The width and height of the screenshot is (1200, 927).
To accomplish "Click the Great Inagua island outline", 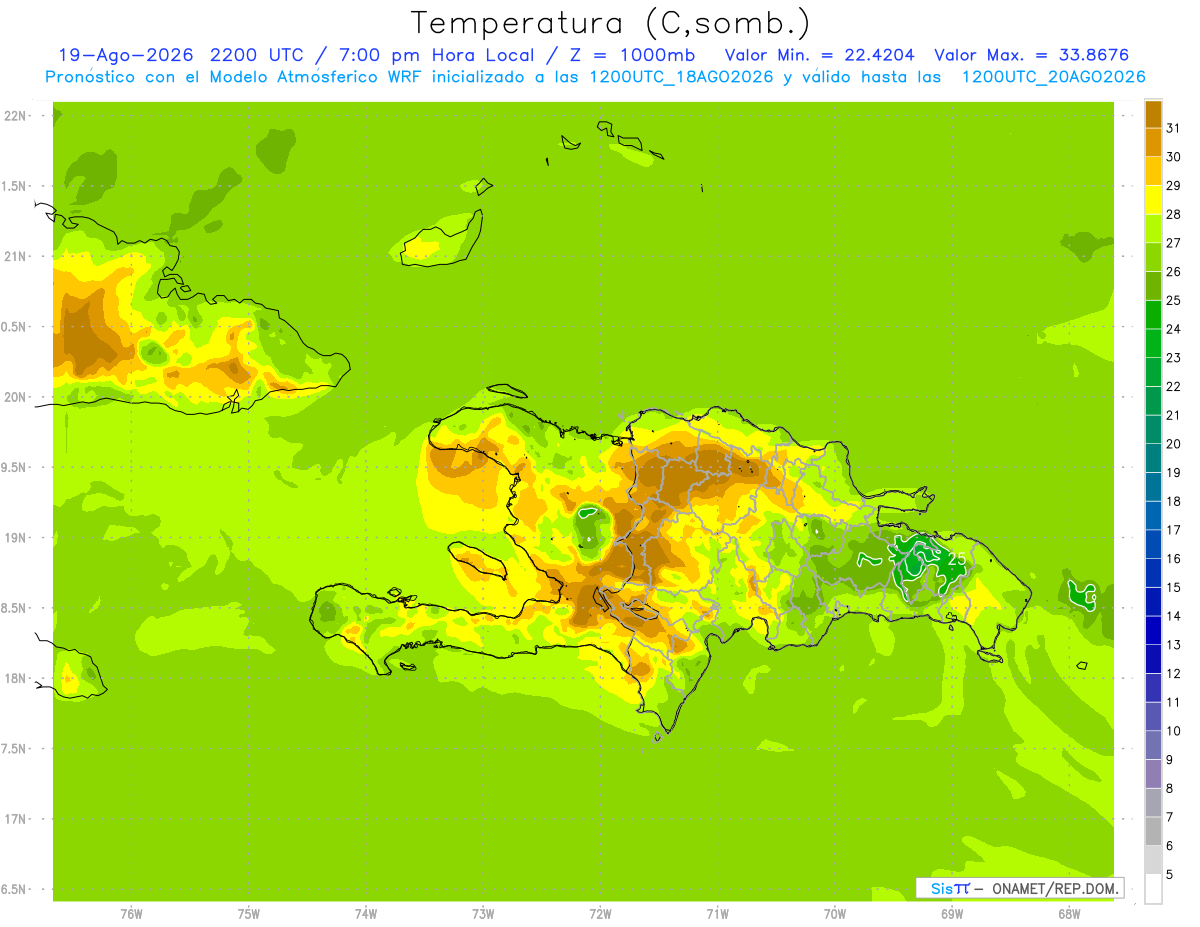I will pyautogui.click(x=441, y=238).
